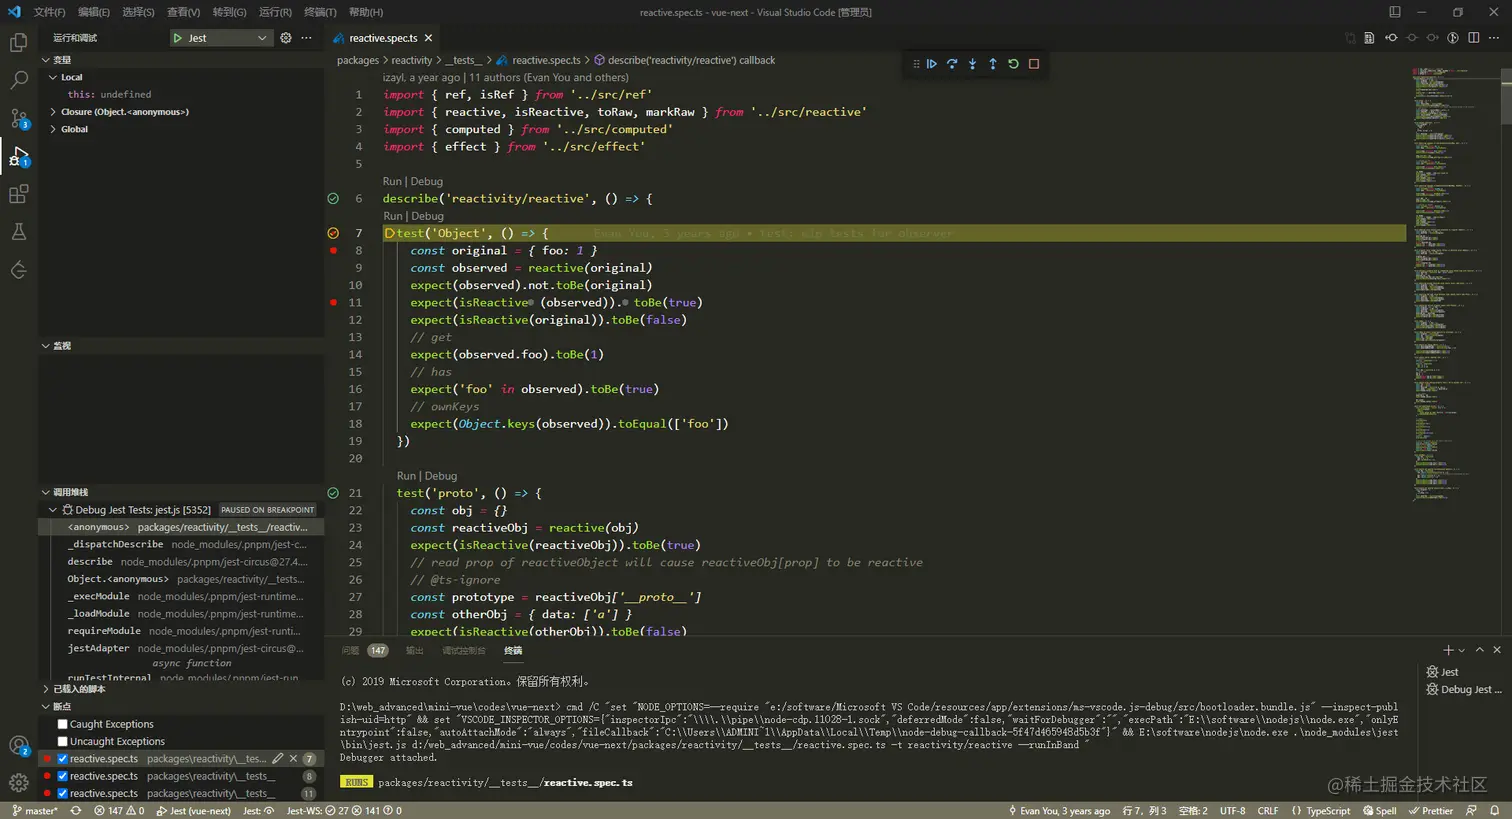Open the Manage gear in activity bar
1512x819 pixels.
pyautogui.click(x=18, y=783)
